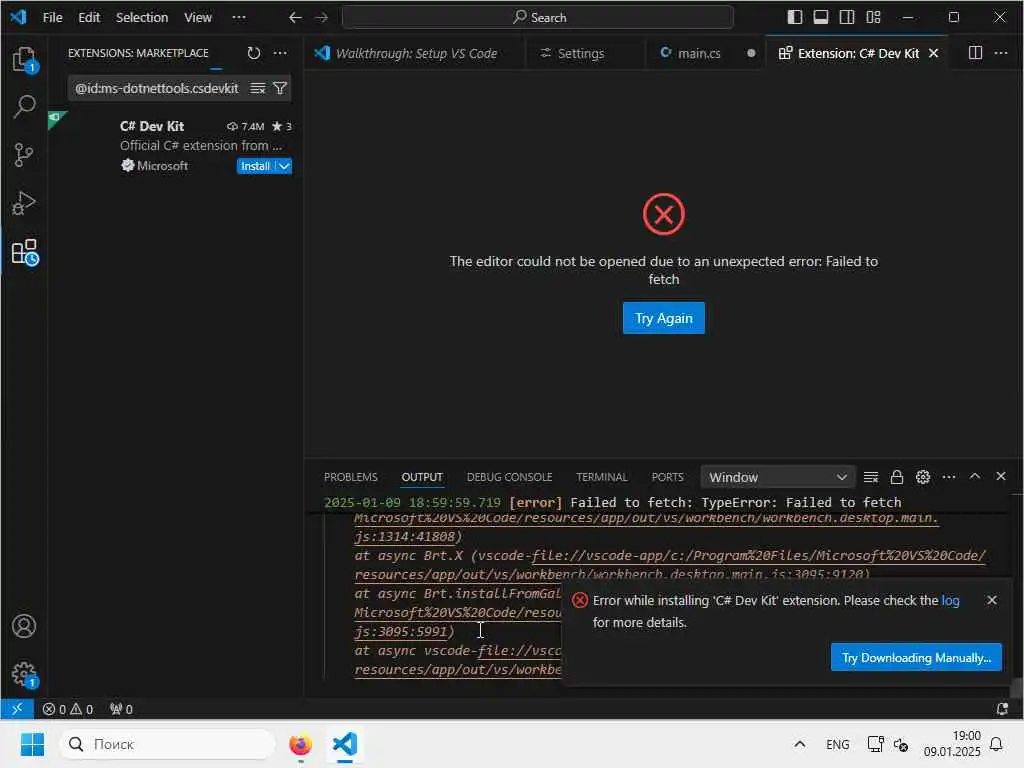
Task: Clear the output panel
Action: (871, 477)
